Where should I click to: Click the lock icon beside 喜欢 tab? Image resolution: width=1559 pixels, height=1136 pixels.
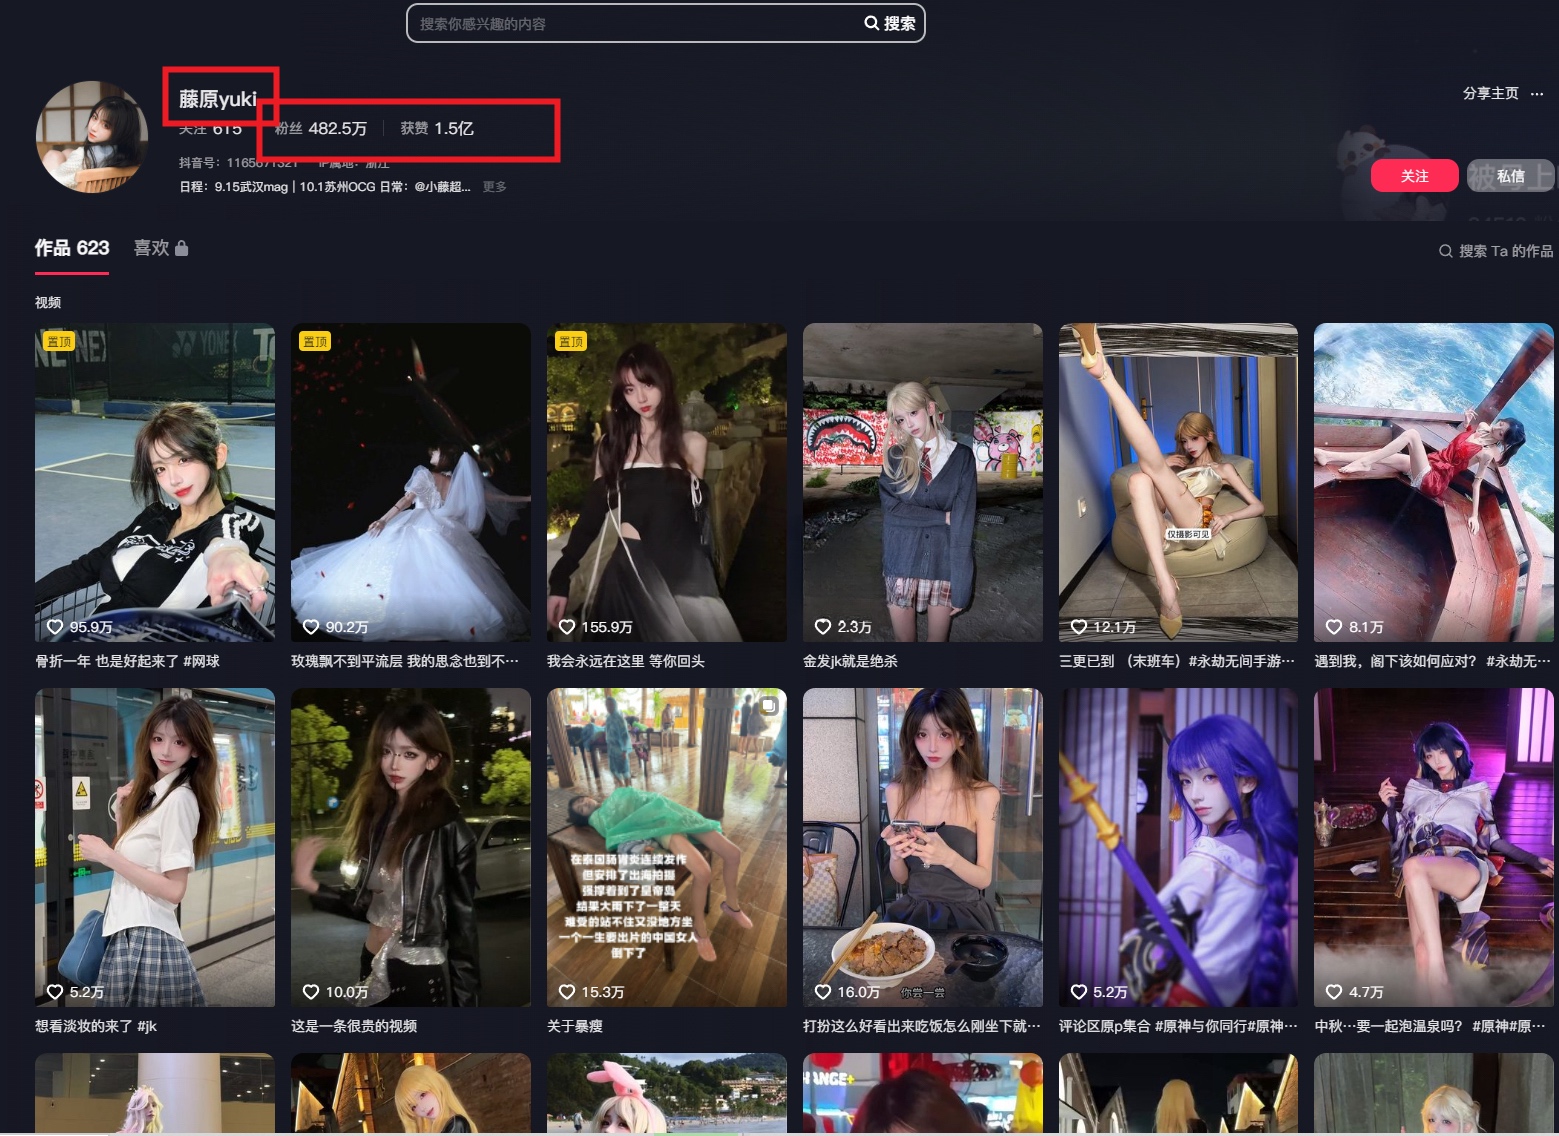(x=181, y=248)
